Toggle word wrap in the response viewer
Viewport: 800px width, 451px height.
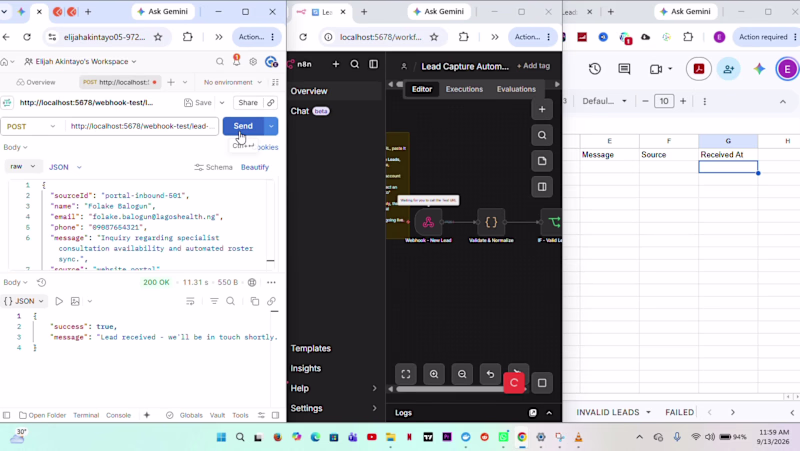[x=190, y=302]
